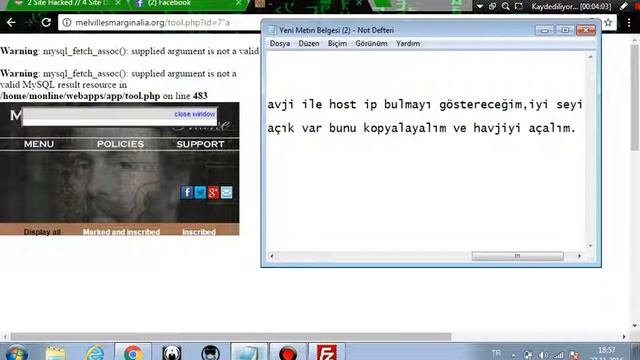This screenshot has height=360, width=640.
Task: Reload the page in Chrome
Action: pos(46,22)
